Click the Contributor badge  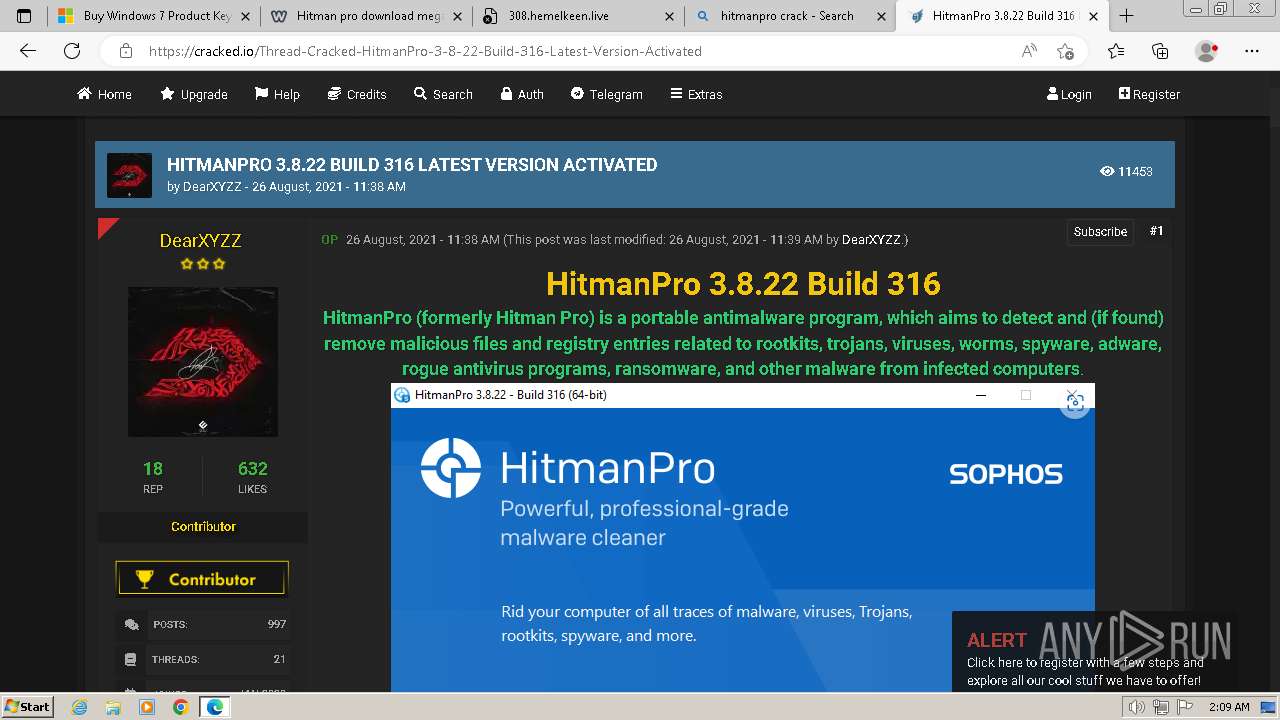(x=202, y=579)
